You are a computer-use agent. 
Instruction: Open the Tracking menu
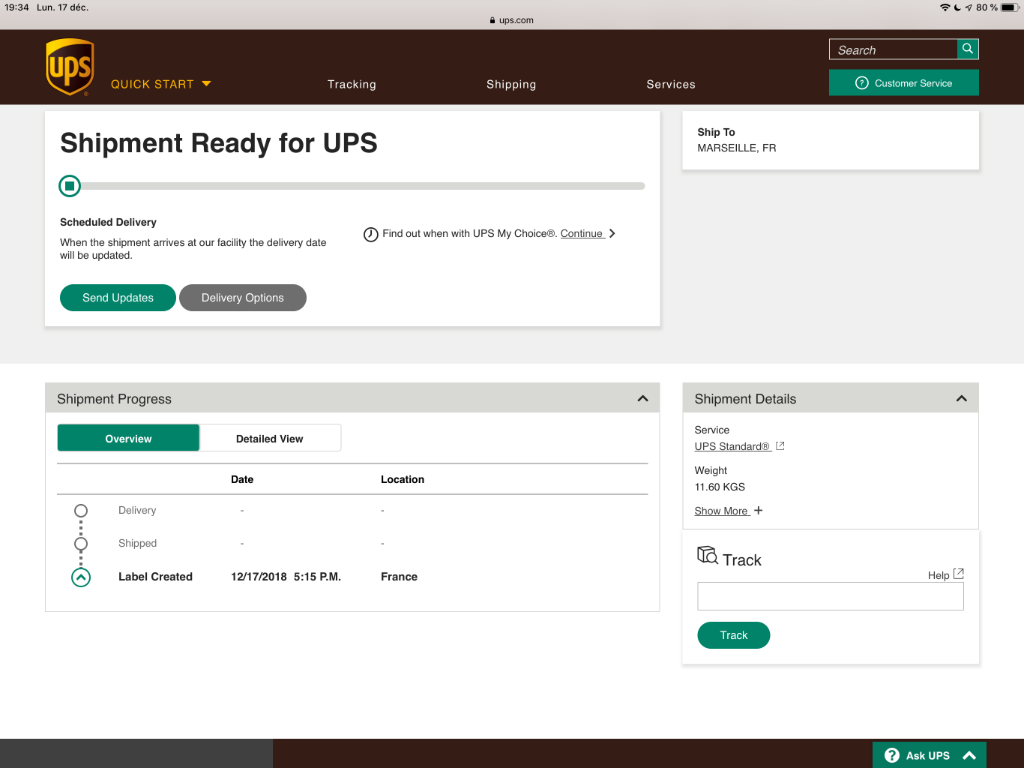(x=351, y=84)
